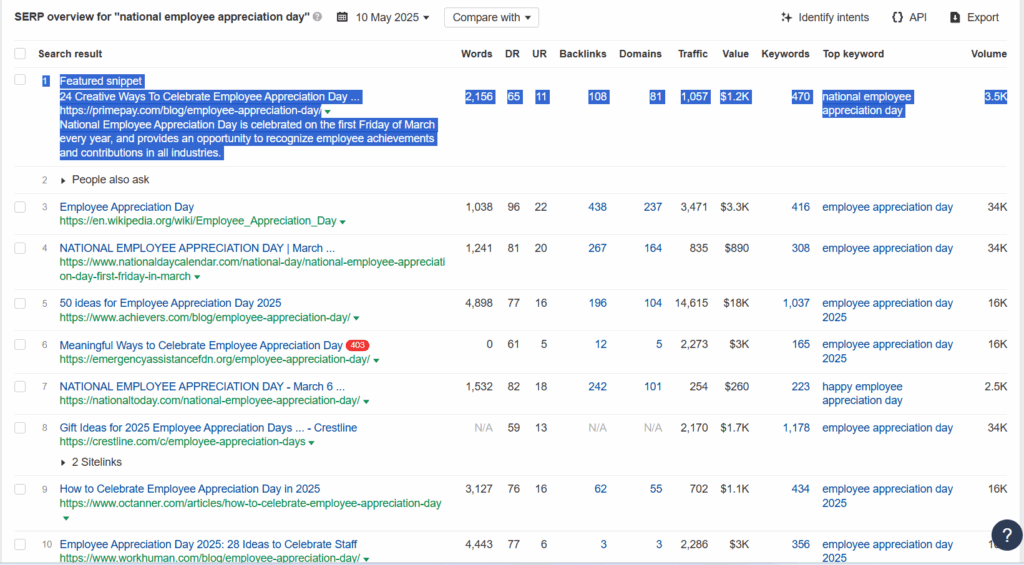Image resolution: width=1024 pixels, height=565 pixels.
Task: Open dropdown arrow next to nationaltoday.com URL
Action: 366,402
